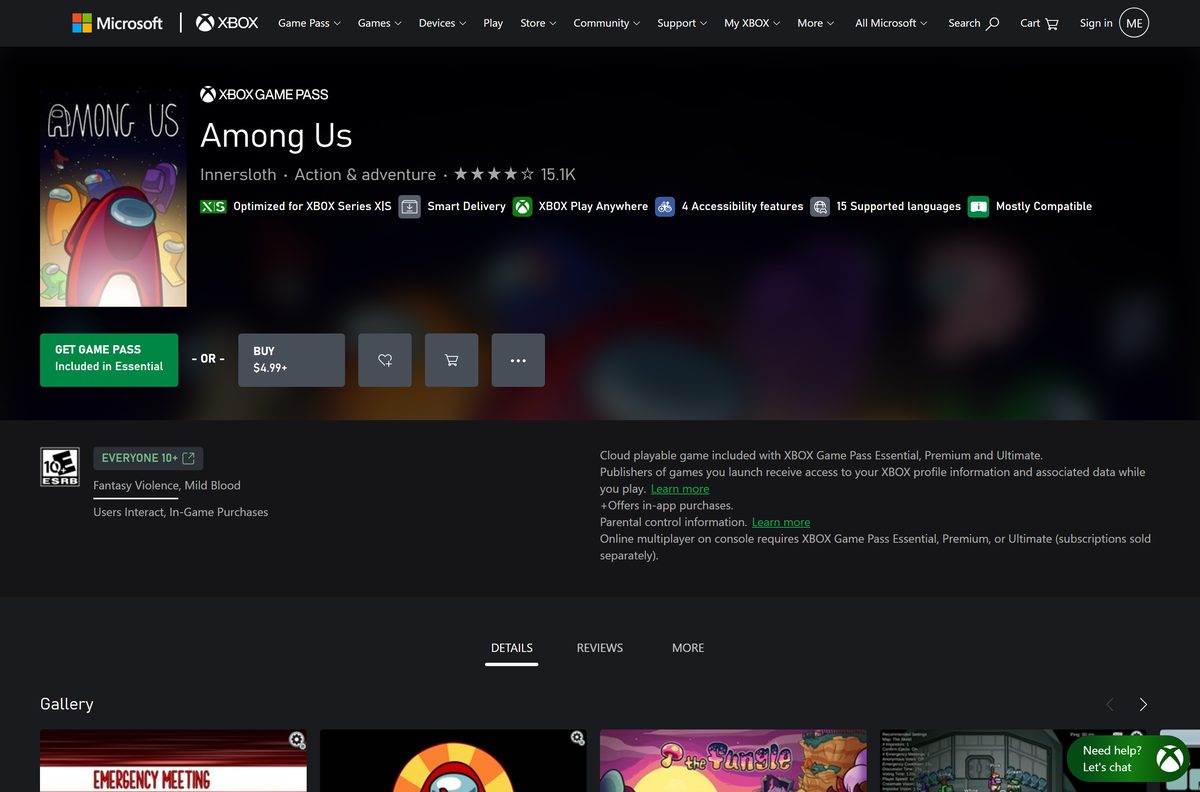Click the BUY $4.99+ button
The image size is (1200, 792).
click(291, 360)
